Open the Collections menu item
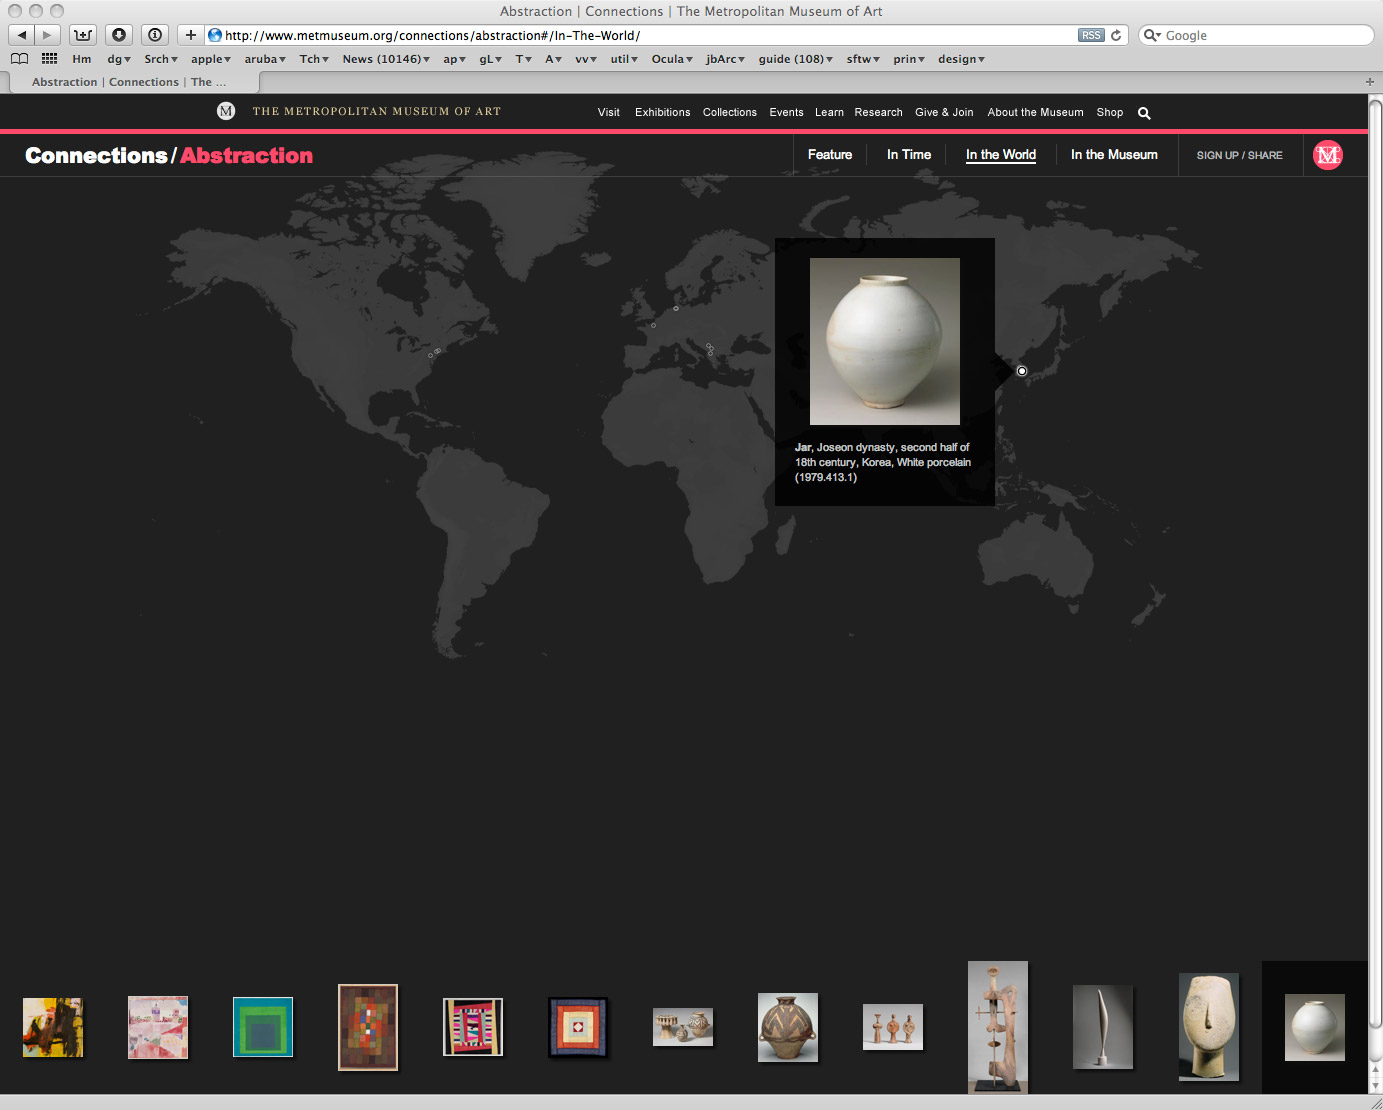This screenshot has height=1110, width=1383. (x=730, y=112)
